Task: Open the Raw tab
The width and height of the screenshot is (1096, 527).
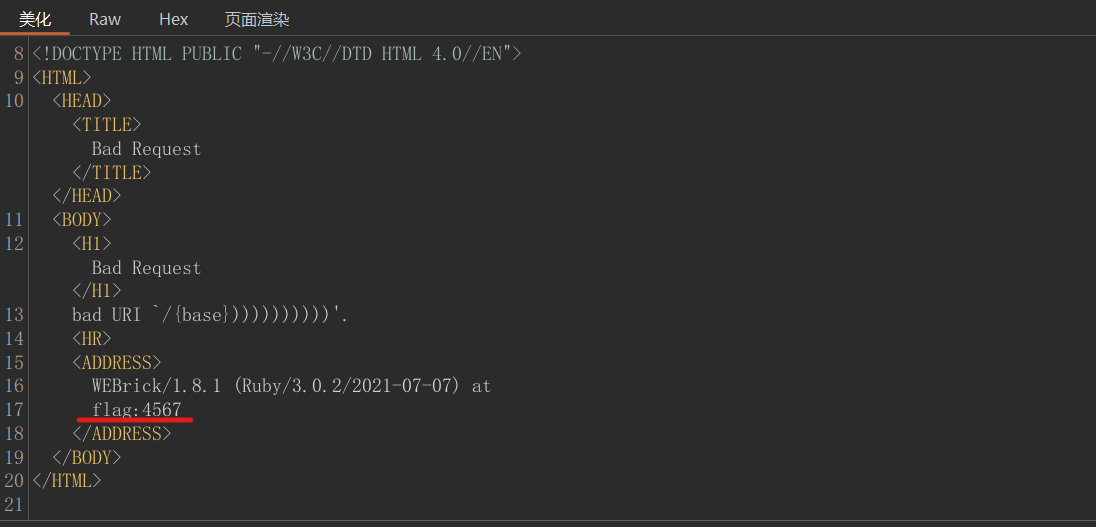Action: (x=105, y=19)
